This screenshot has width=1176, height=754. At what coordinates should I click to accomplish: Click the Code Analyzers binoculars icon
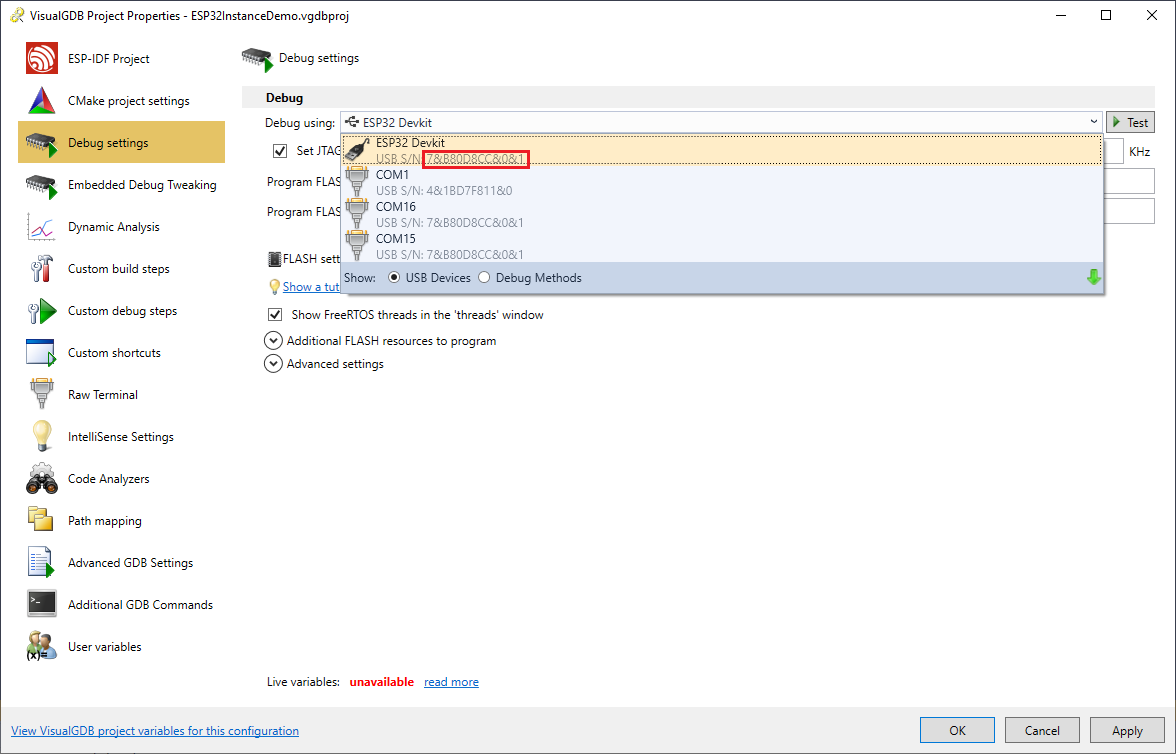click(42, 479)
